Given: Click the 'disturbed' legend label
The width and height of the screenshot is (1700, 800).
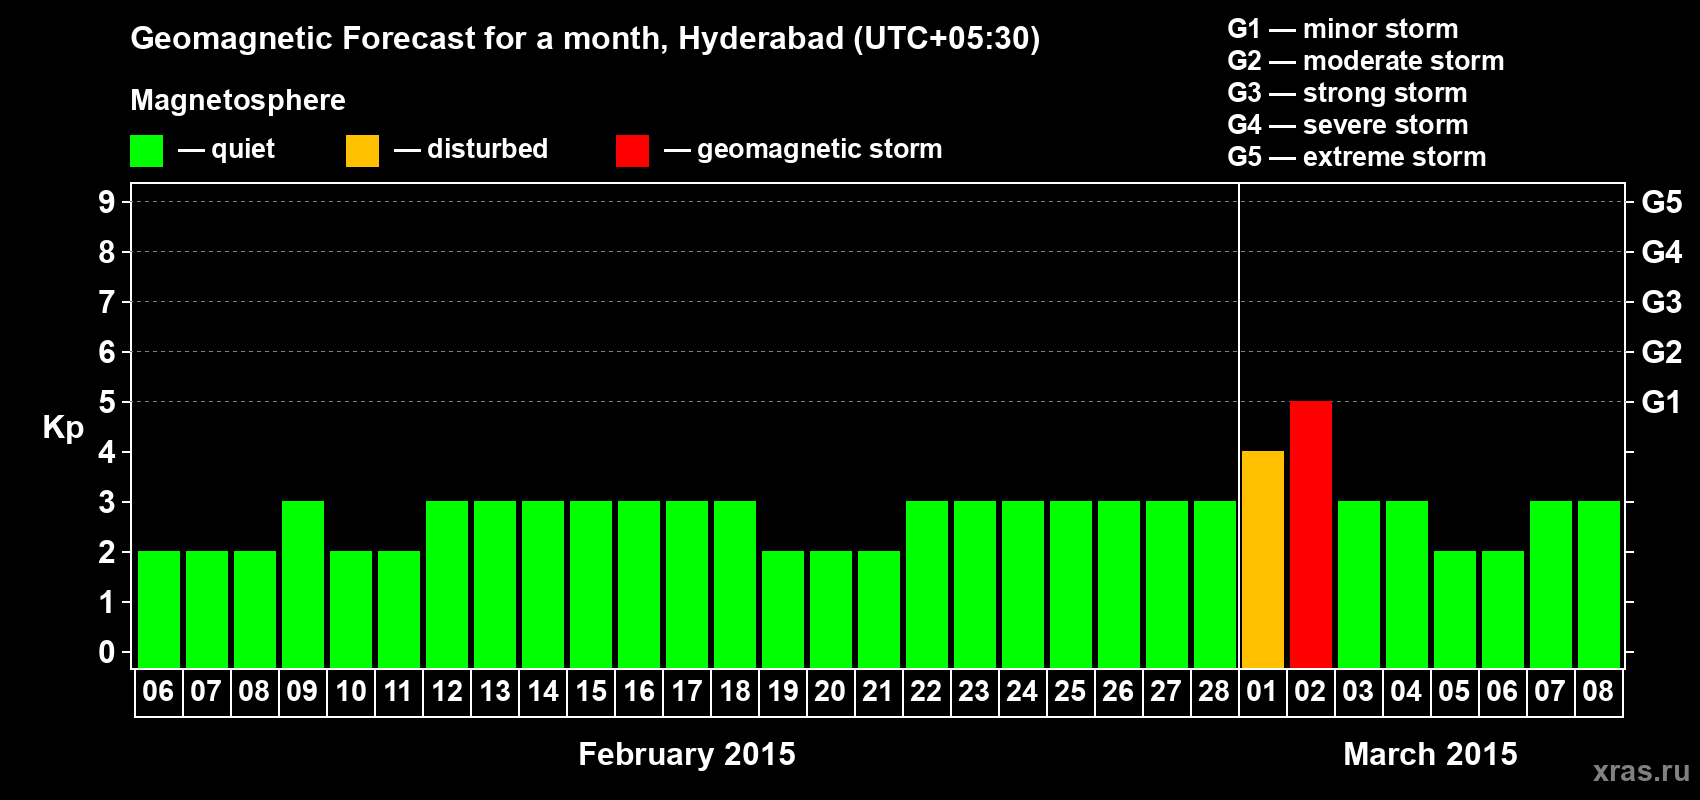Looking at the screenshot, I should pyautogui.click(x=487, y=149).
